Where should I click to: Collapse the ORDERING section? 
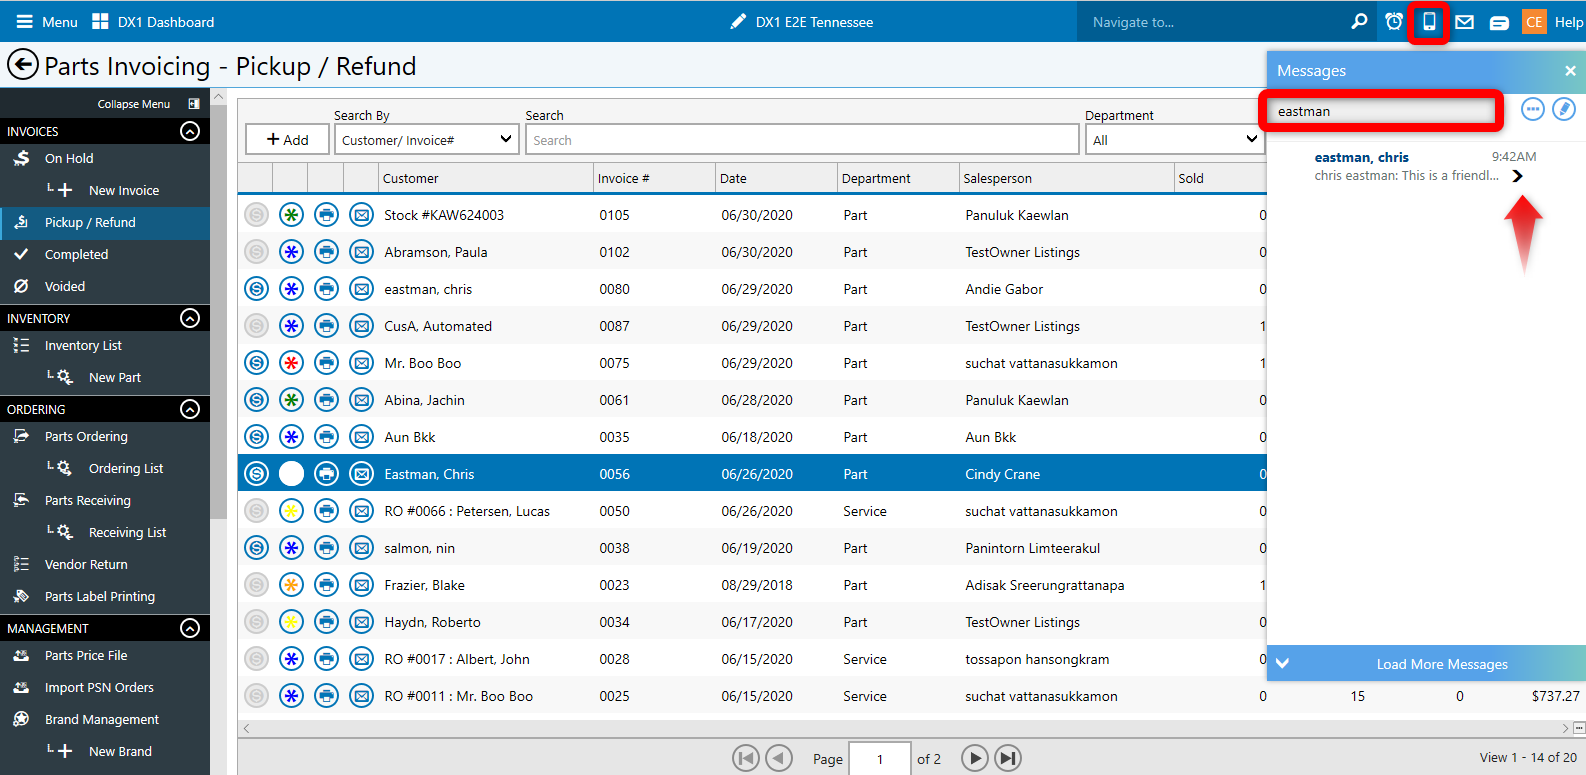[x=190, y=409]
